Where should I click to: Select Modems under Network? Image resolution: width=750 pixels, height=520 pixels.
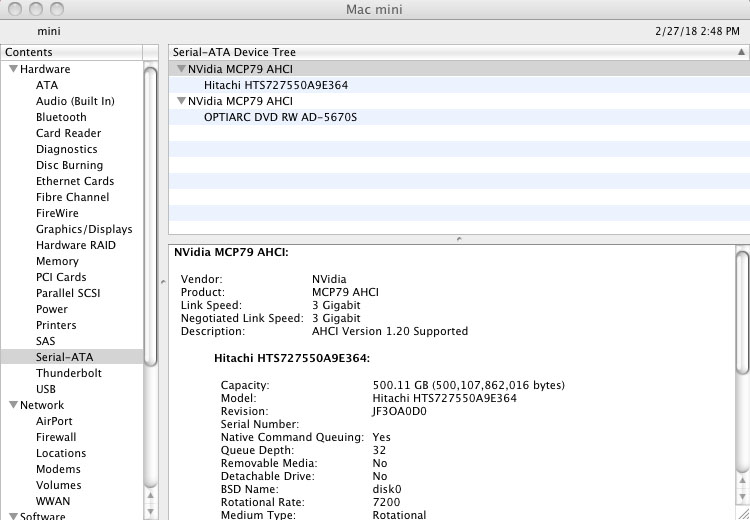pyautogui.click(x=58, y=469)
